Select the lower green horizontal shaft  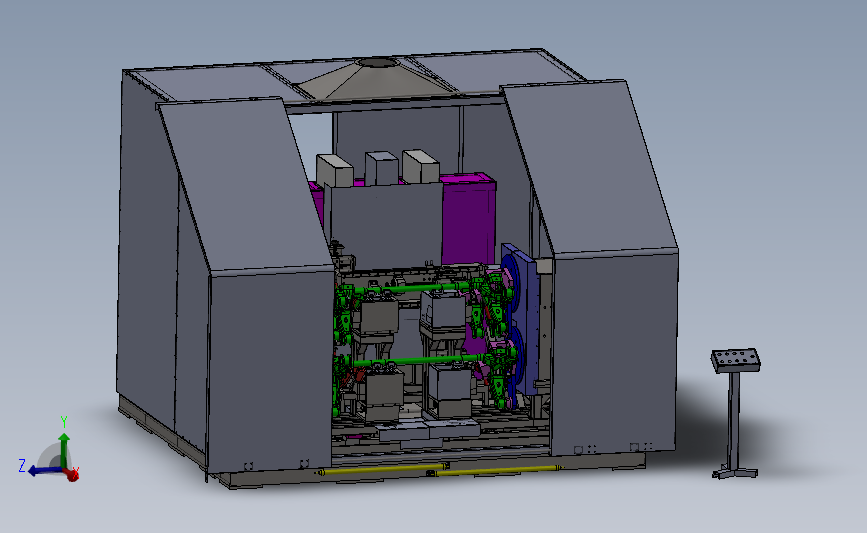click(x=419, y=360)
